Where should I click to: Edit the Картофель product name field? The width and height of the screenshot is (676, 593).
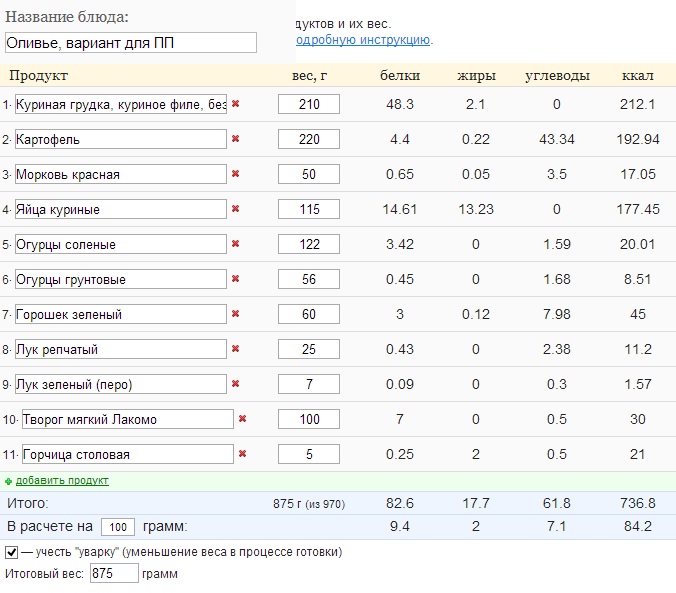(x=121, y=139)
